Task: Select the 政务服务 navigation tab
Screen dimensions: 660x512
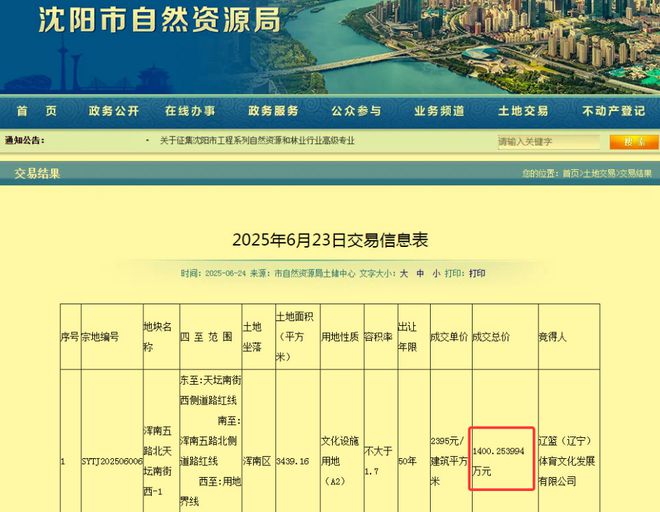Action: pos(273,111)
